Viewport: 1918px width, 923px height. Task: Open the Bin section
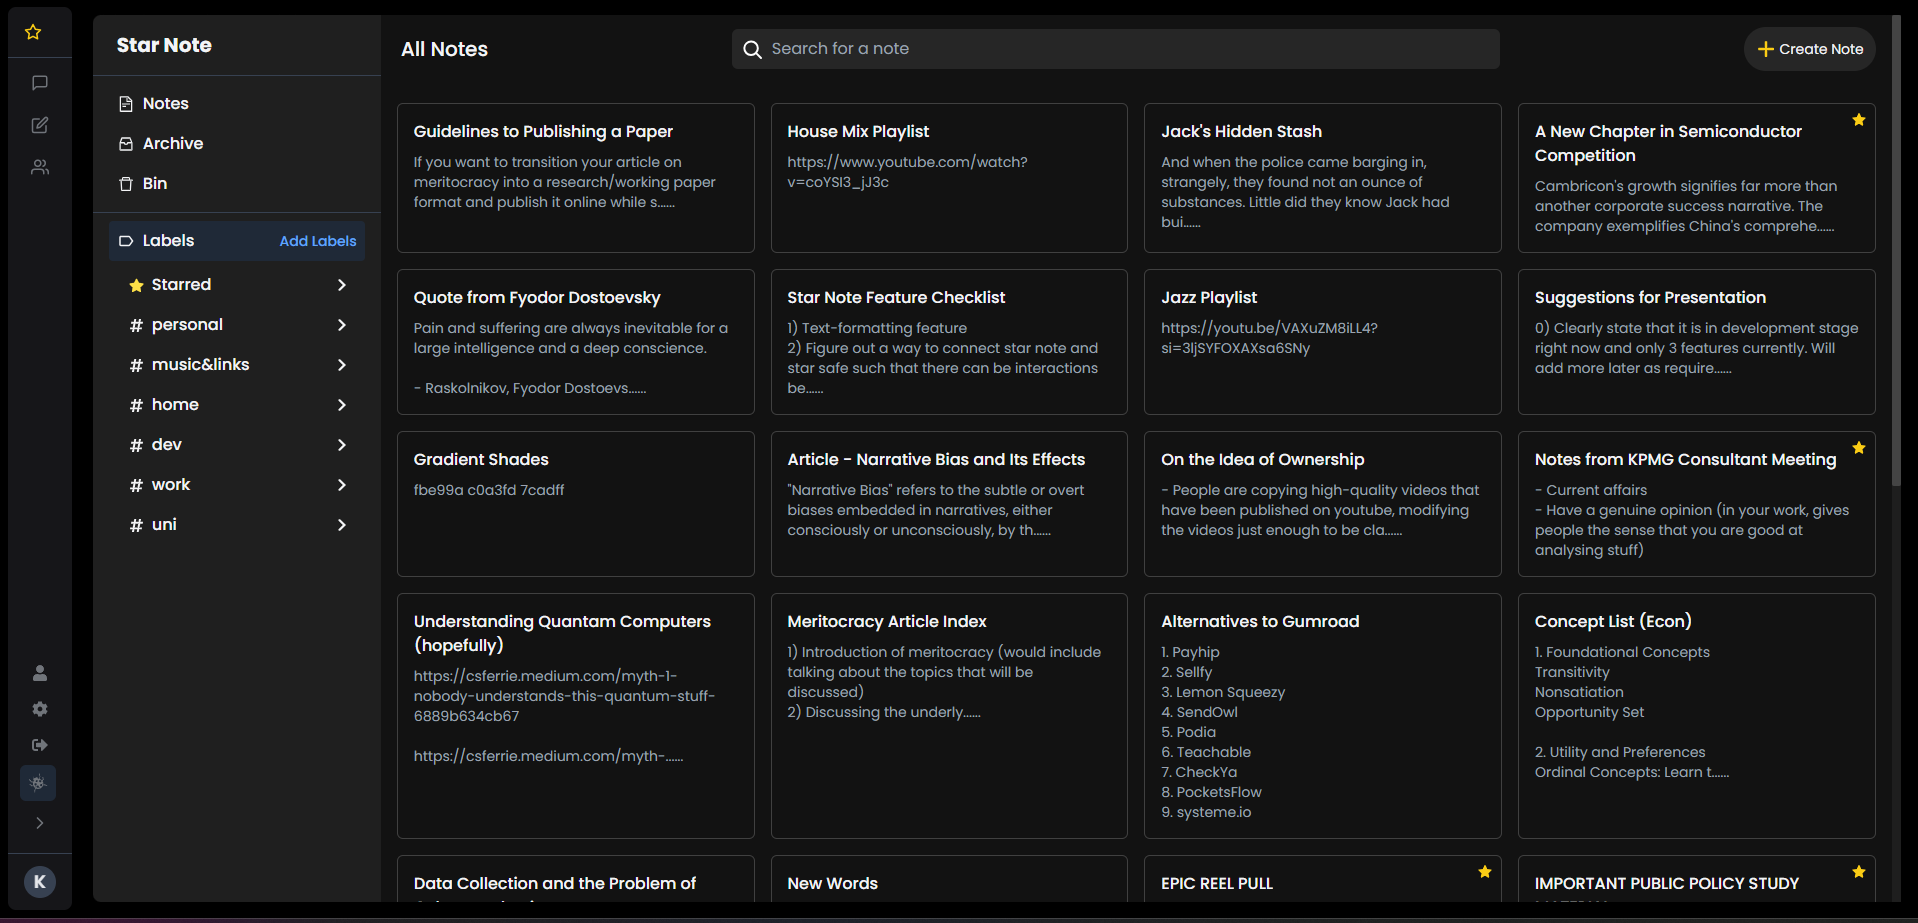click(x=155, y=183)
